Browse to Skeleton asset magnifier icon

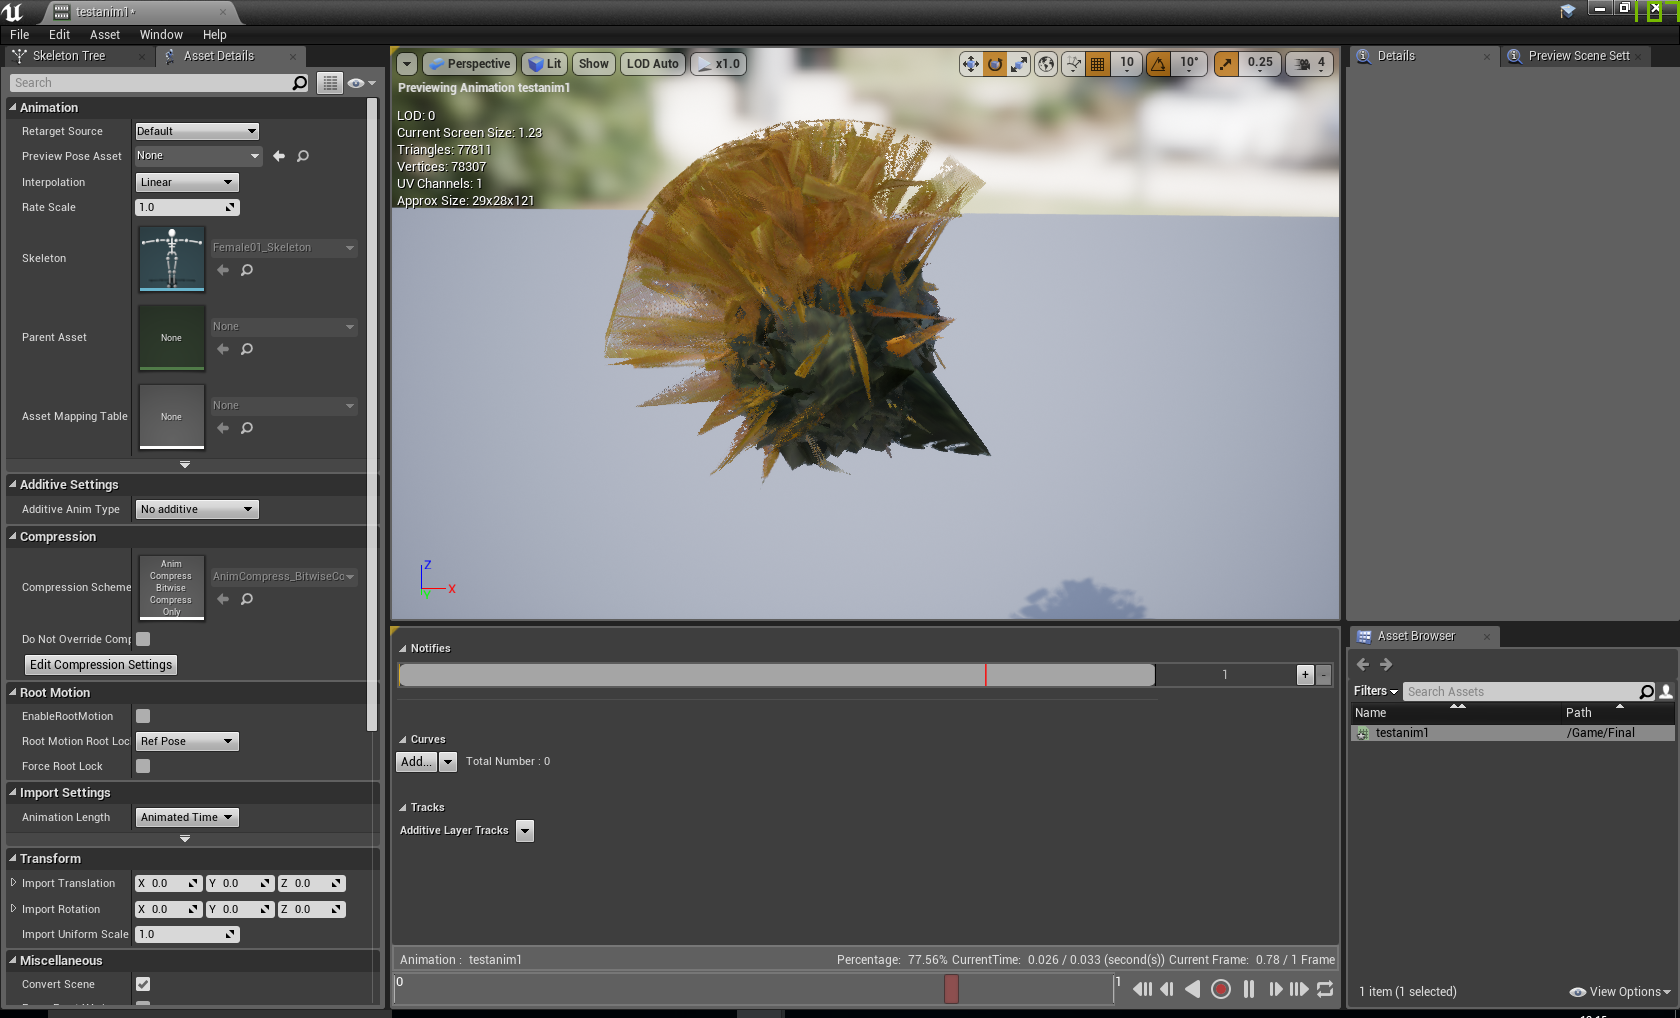tap(247, 270)
